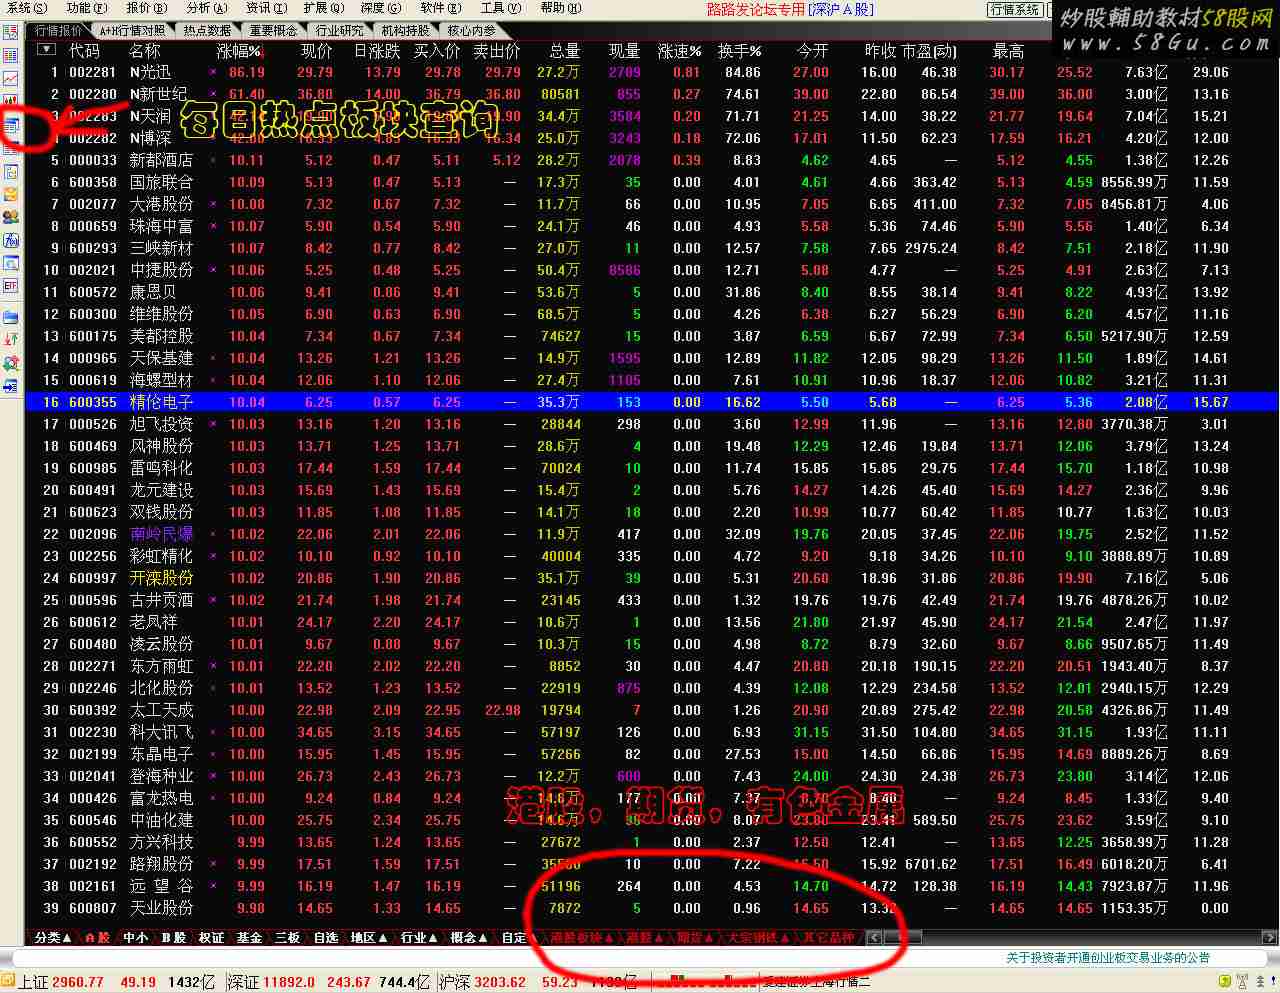
Task: Switch to the 重要概念 tab
Action: pos(273,31)
